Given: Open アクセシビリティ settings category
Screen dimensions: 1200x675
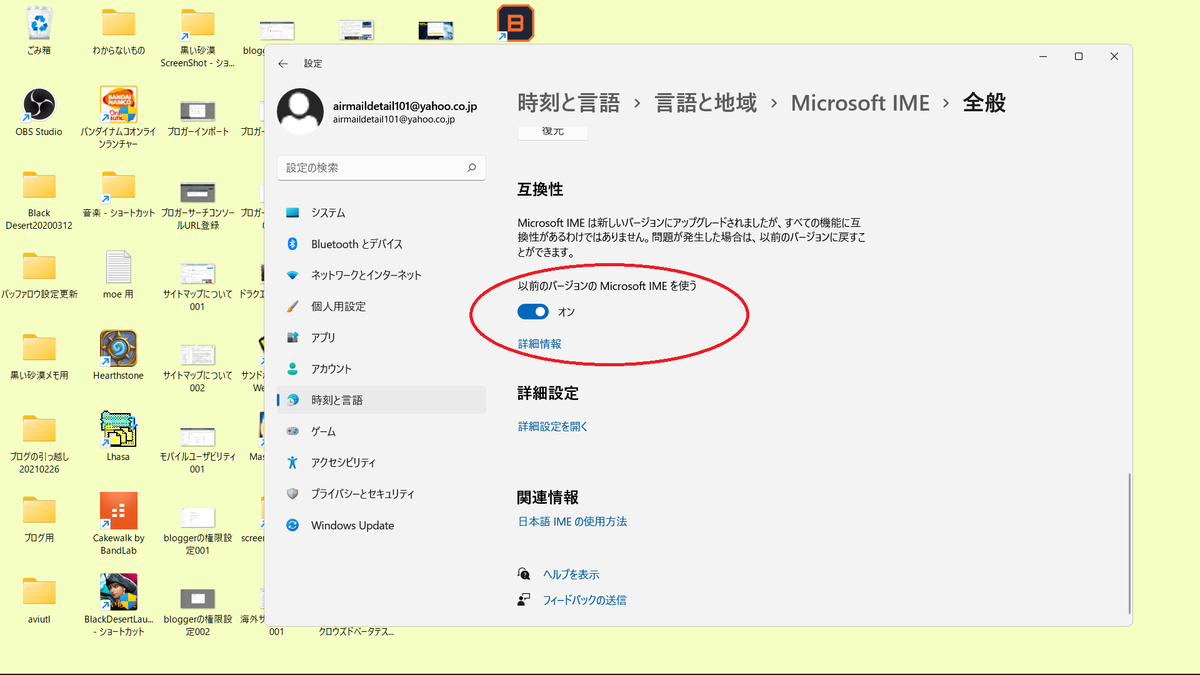Looking at the screenshot, I should pos(381,463).
